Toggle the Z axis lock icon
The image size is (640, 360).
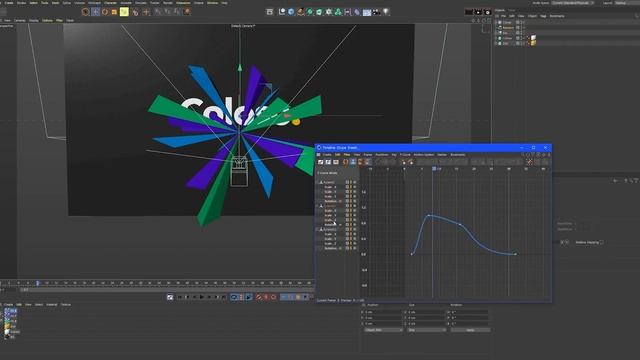176,12
